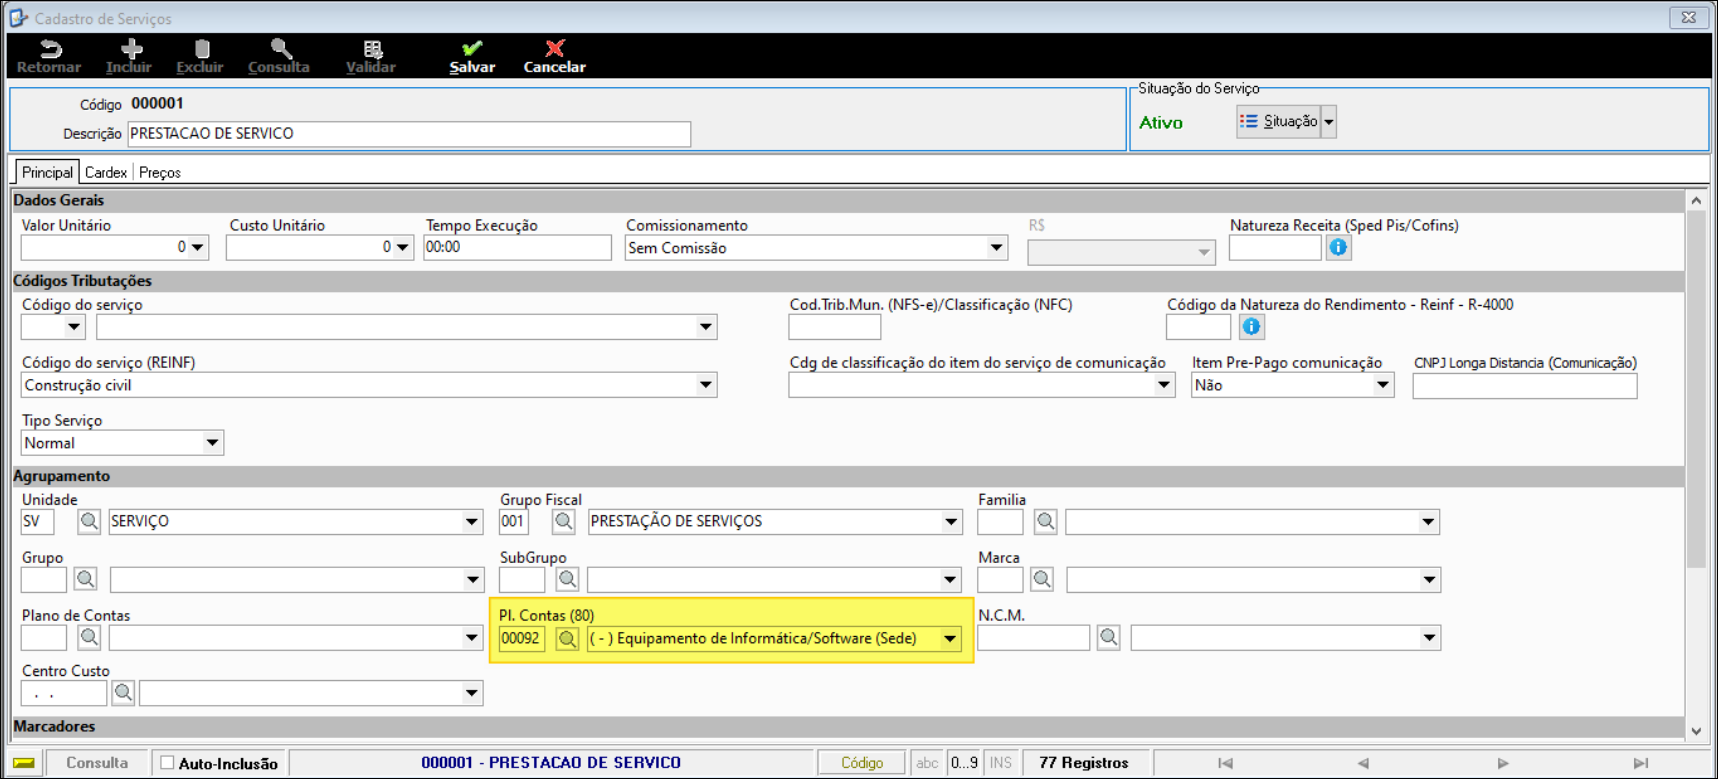Click the Pl. Contas (80) search icon
The width and height of the screenshot is (1718, 779).
[567, 639]
